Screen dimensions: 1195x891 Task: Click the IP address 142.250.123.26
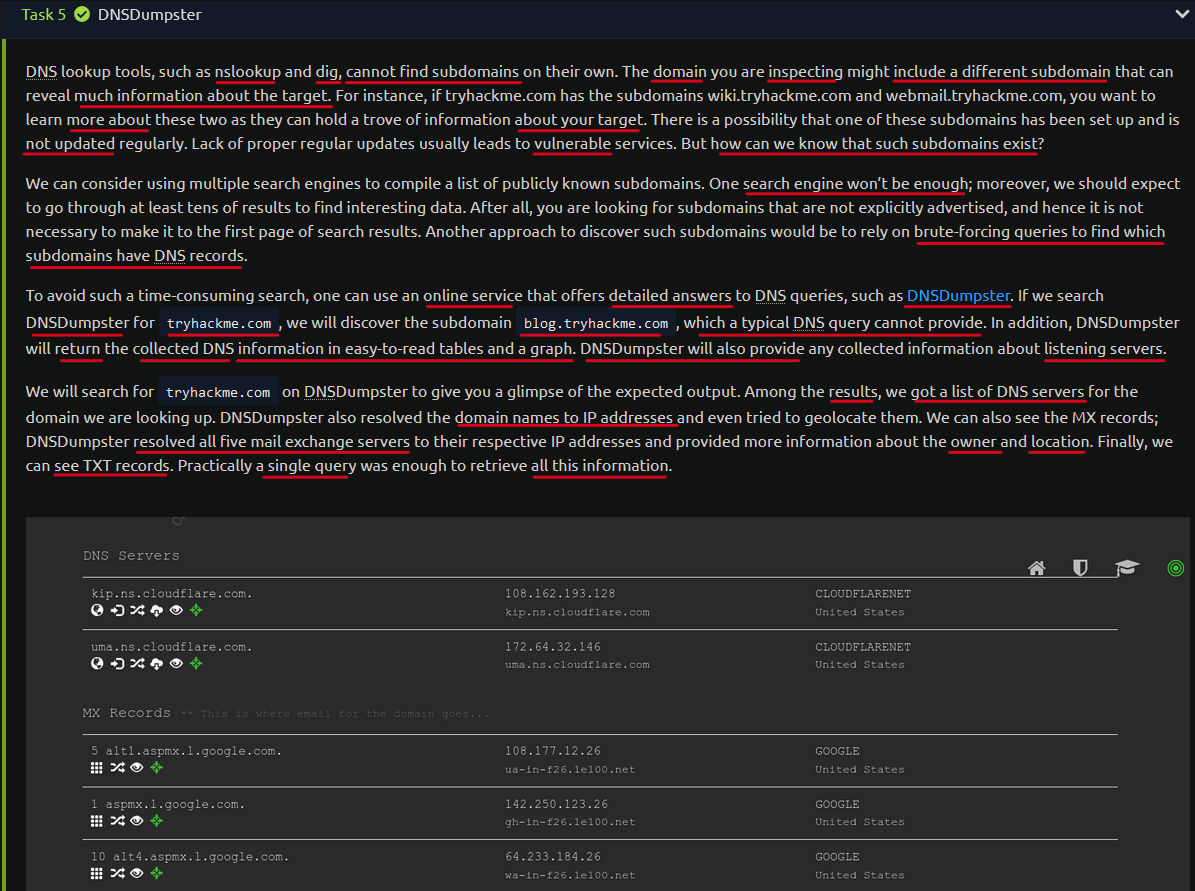(556, 804)
